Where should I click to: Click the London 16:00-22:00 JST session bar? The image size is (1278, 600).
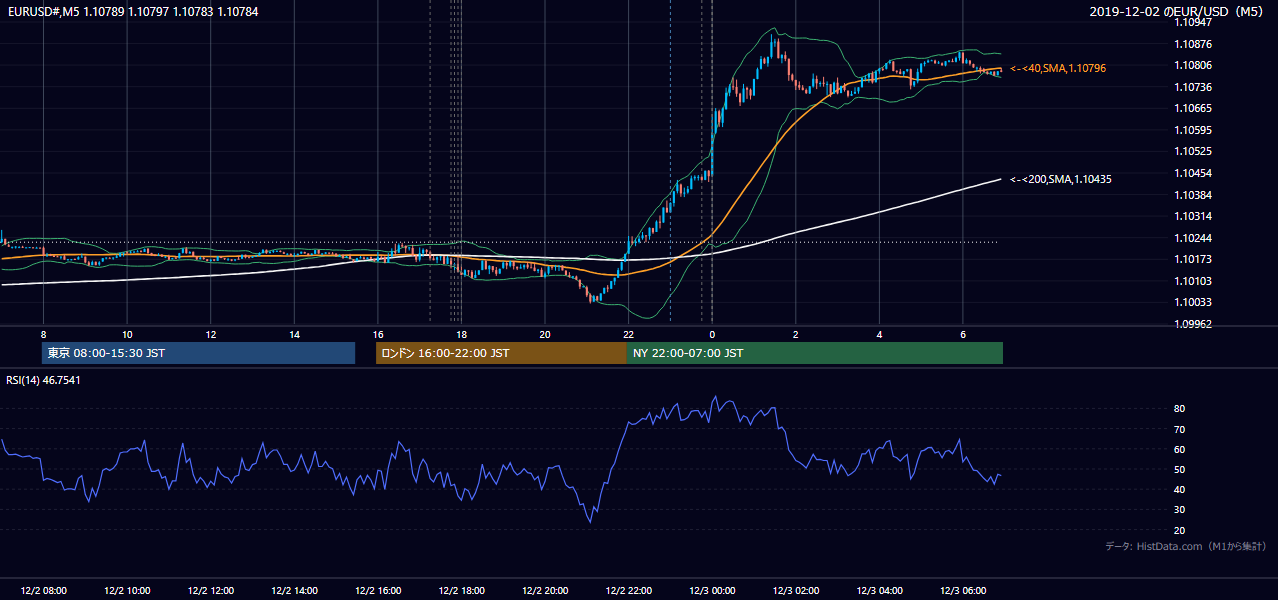pyautogui.click(x=501, y=353)
